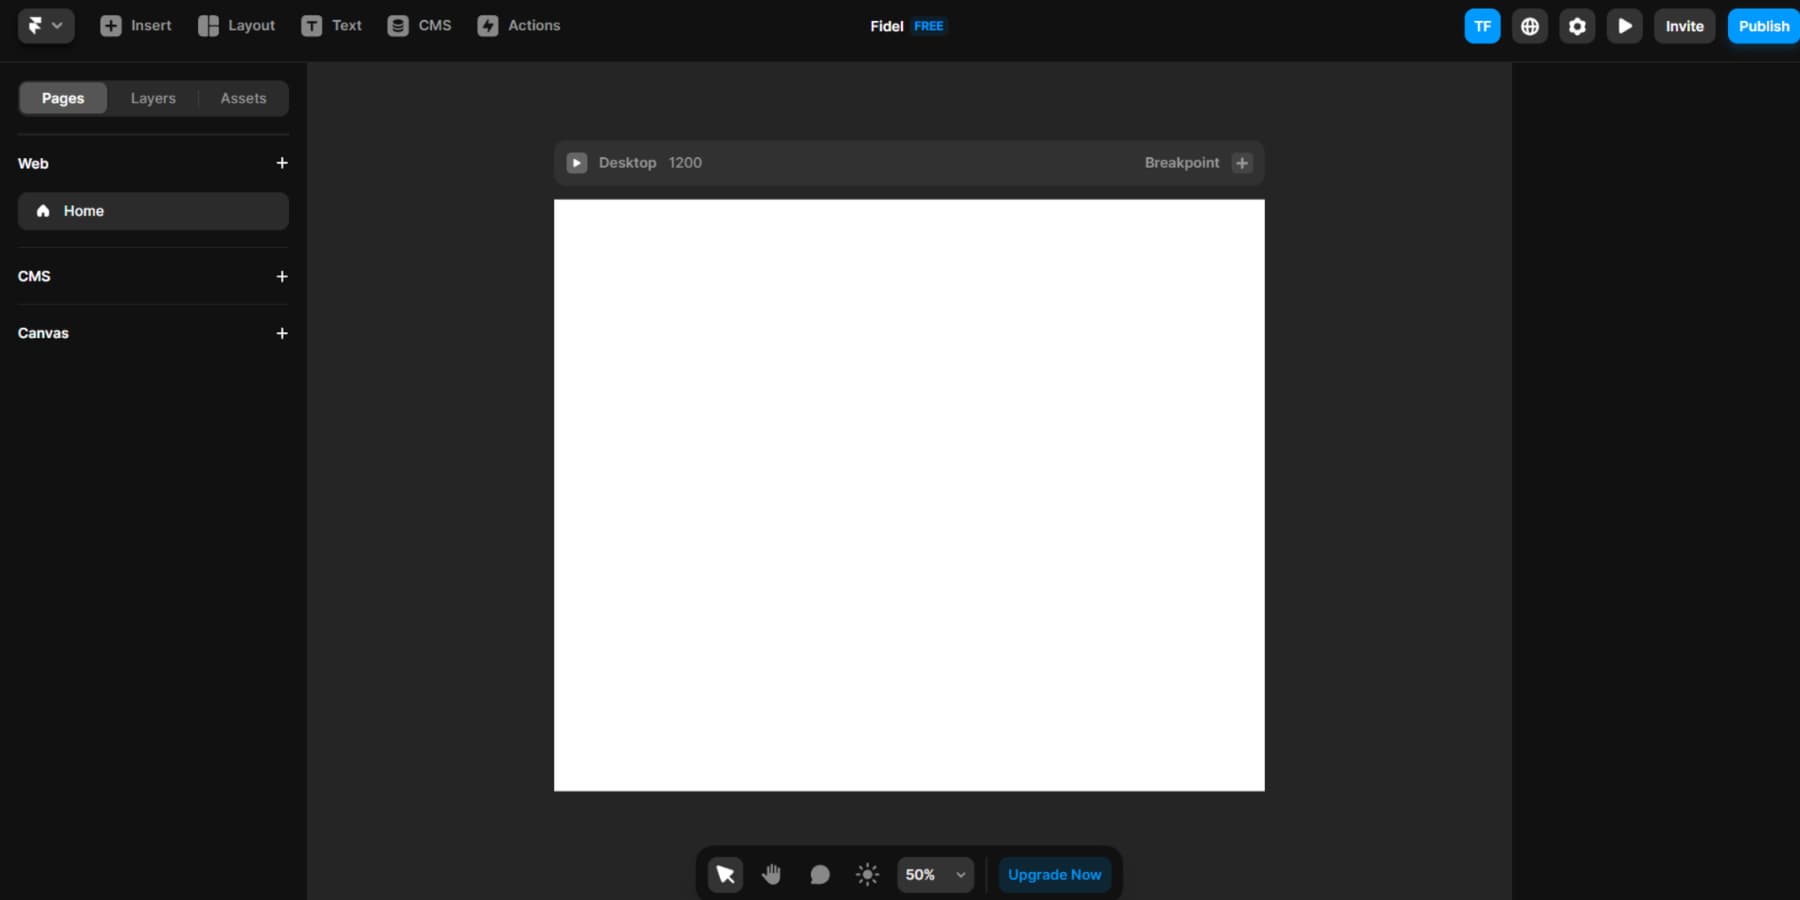The width and height of the screenshot is (1800, 900).
Task: Switch to the Layers tab
Action: point(152,97)
